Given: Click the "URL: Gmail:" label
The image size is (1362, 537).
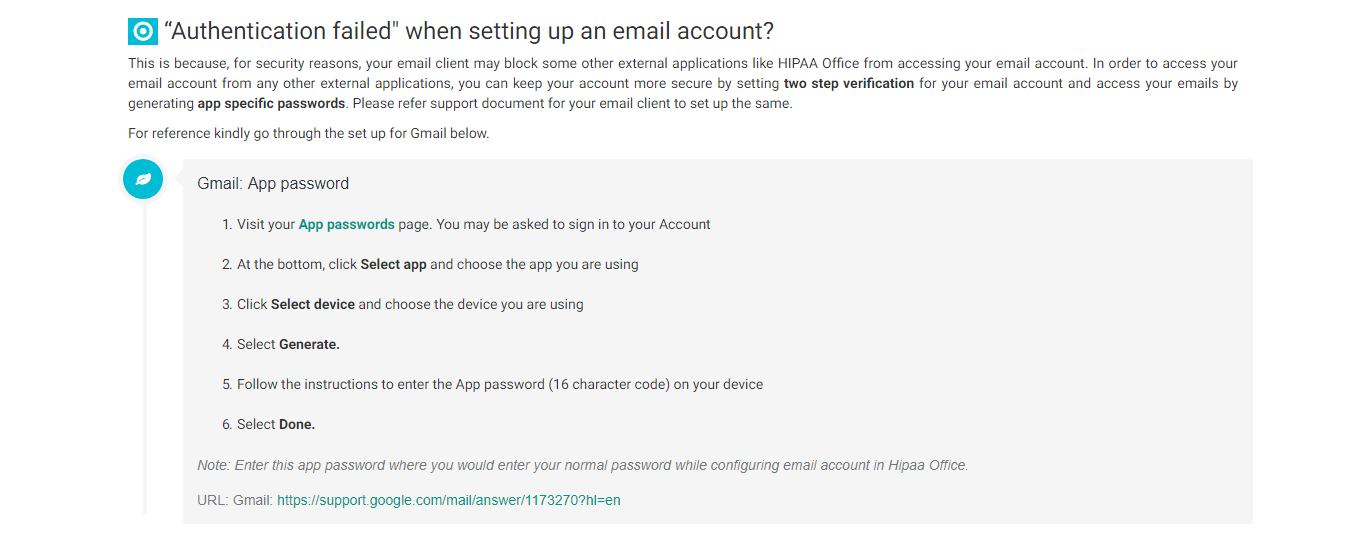Looking at the screenshot, I should point(235,500).
